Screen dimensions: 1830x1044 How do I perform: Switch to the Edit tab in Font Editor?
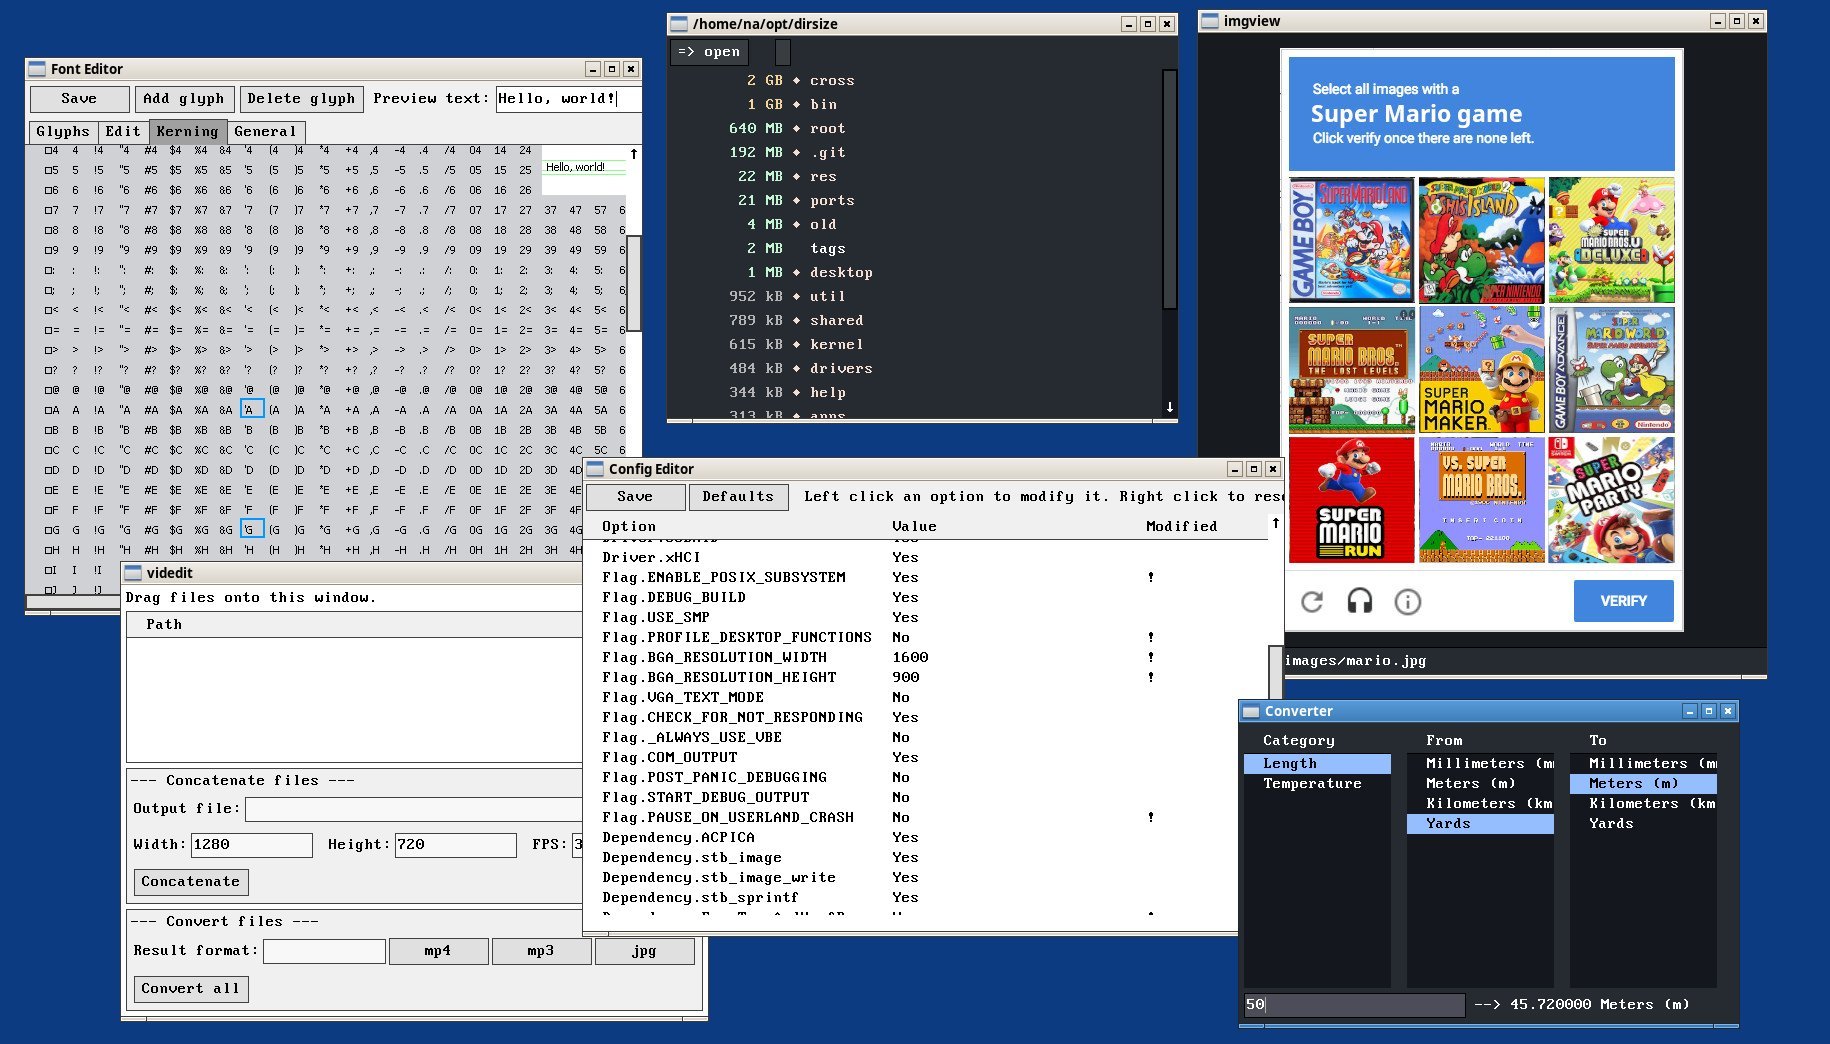click(x=123, y=131)
